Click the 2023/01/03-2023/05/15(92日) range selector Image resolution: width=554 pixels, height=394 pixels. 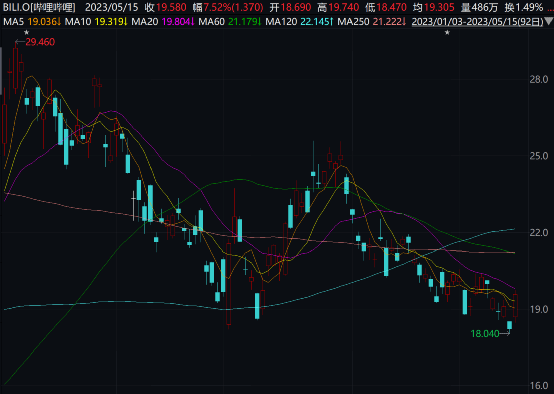tap(478, 22)
